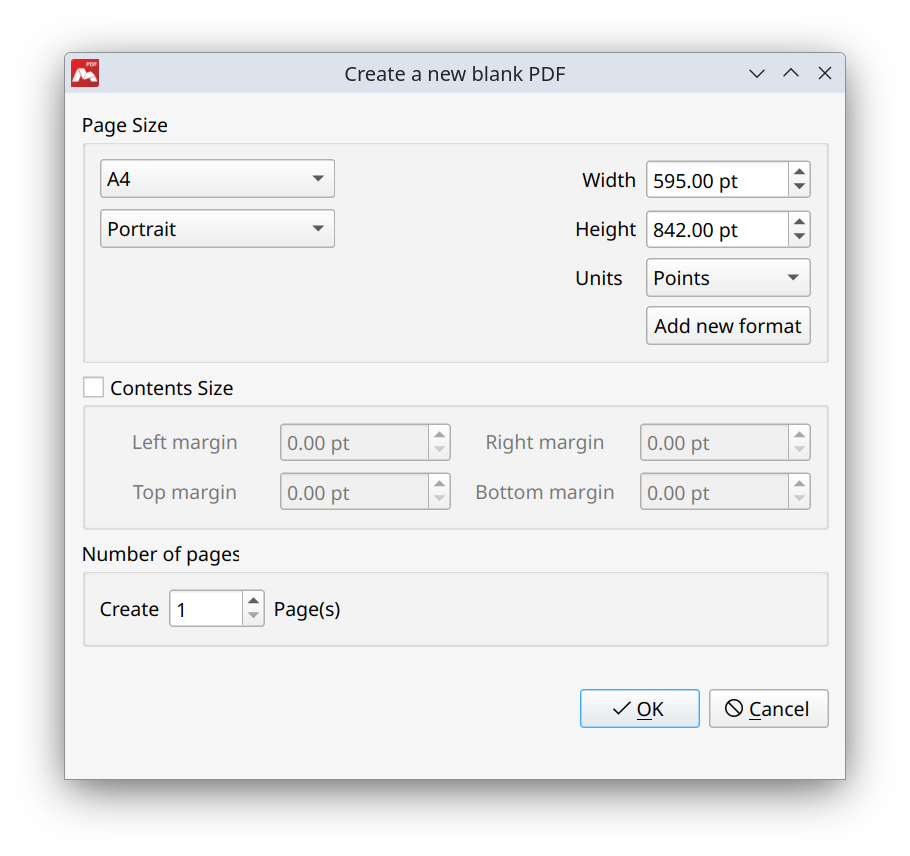Image resolution: width=910 pixels, height=856 pixels.
Task: Click the Master PDF Editor app icon
Action: pyautogui.click(x=84, y=73)
